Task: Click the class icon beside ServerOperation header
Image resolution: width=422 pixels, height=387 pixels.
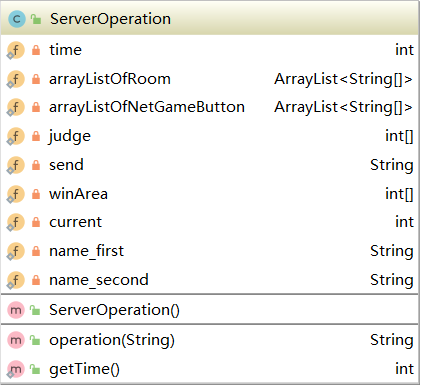Action: [x=17, y=19]
